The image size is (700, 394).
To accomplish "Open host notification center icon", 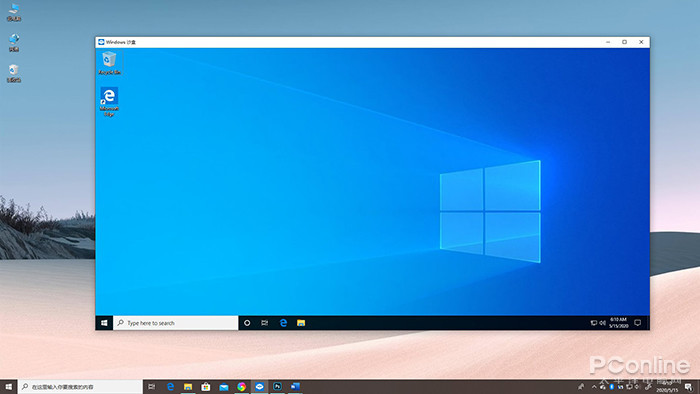I will pyautogui.click(x=689, y=387).
